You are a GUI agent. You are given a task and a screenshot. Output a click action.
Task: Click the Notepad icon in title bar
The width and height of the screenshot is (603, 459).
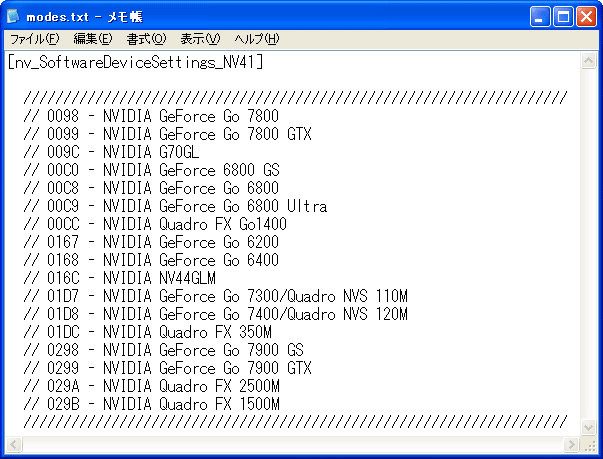(x=14, y=16)
